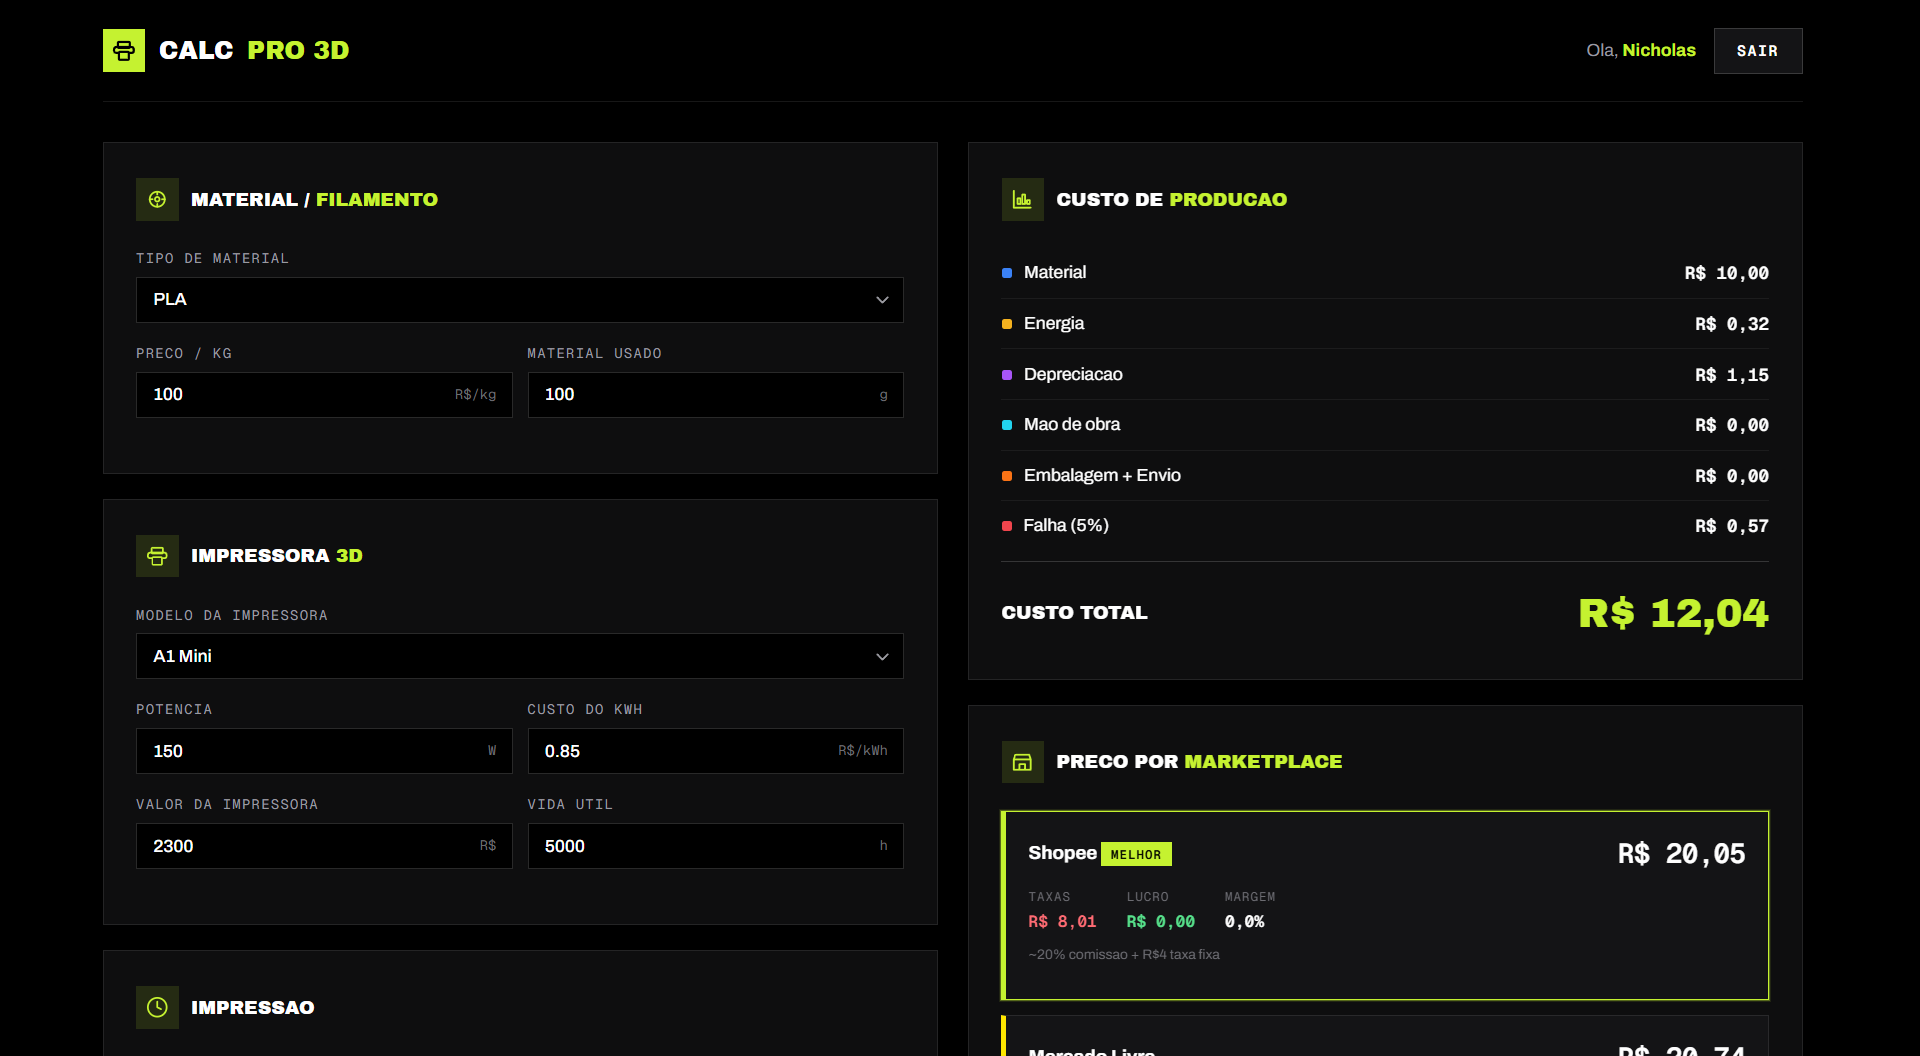The image size is (1920, 1056).
Task: Click the Sair logout button
Action: tap(1758, 51)
